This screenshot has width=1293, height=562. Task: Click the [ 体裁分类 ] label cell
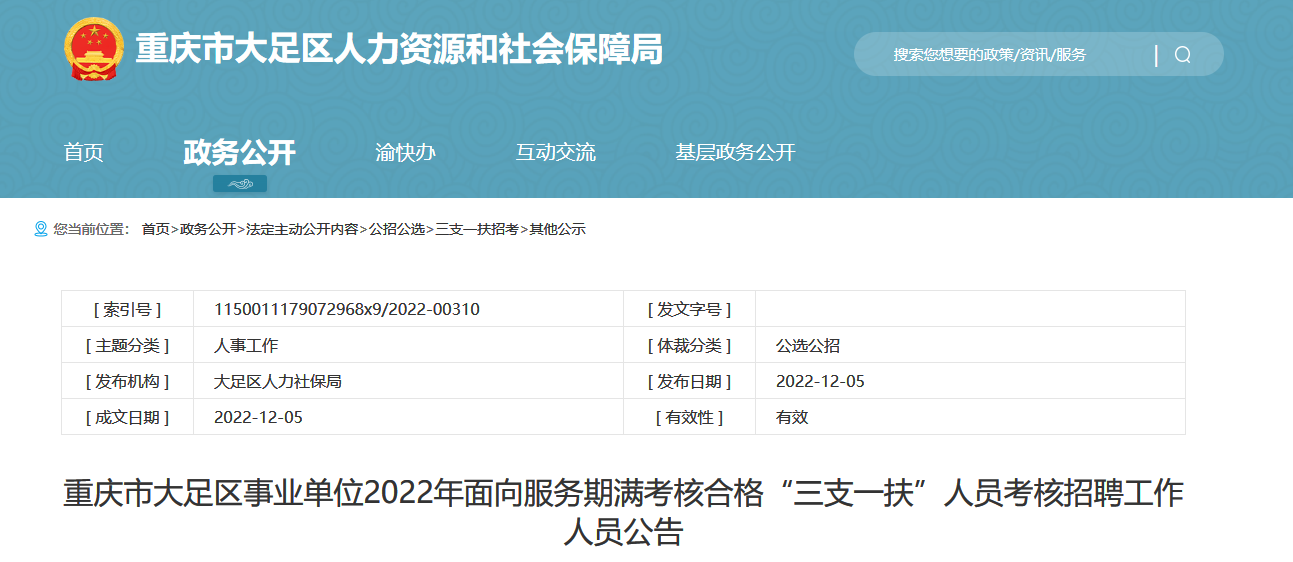[690, 345]
